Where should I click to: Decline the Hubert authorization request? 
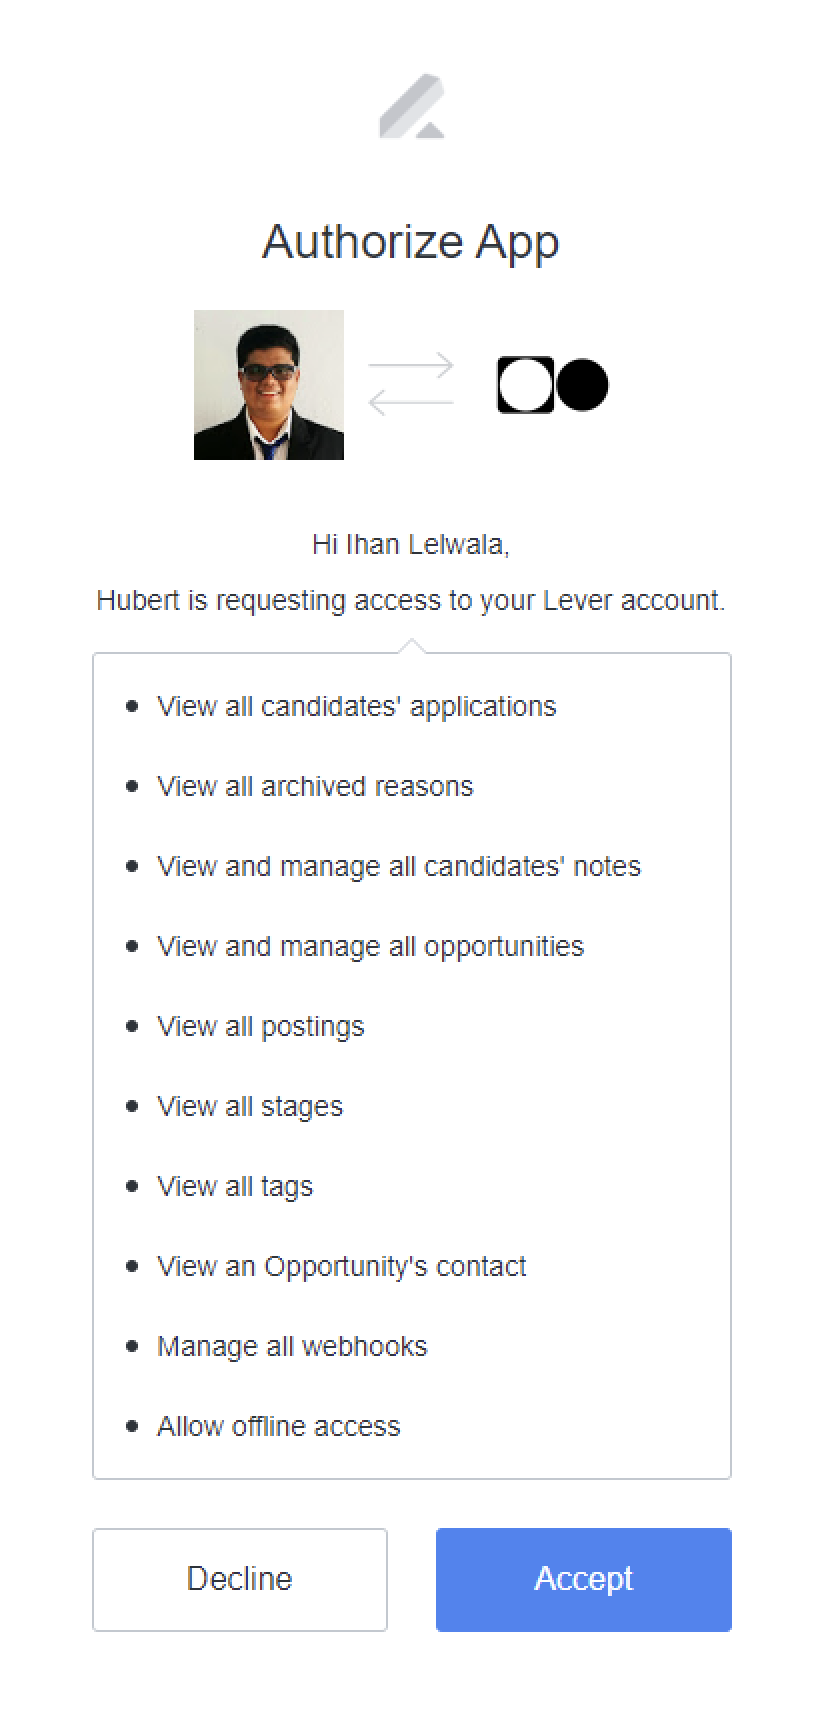pos(239,1579)
